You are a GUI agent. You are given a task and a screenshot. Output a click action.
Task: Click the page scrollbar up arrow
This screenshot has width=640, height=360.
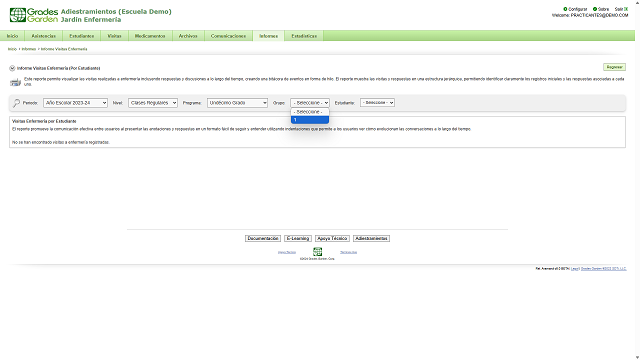pyautogui.click(x=637, y=2)
